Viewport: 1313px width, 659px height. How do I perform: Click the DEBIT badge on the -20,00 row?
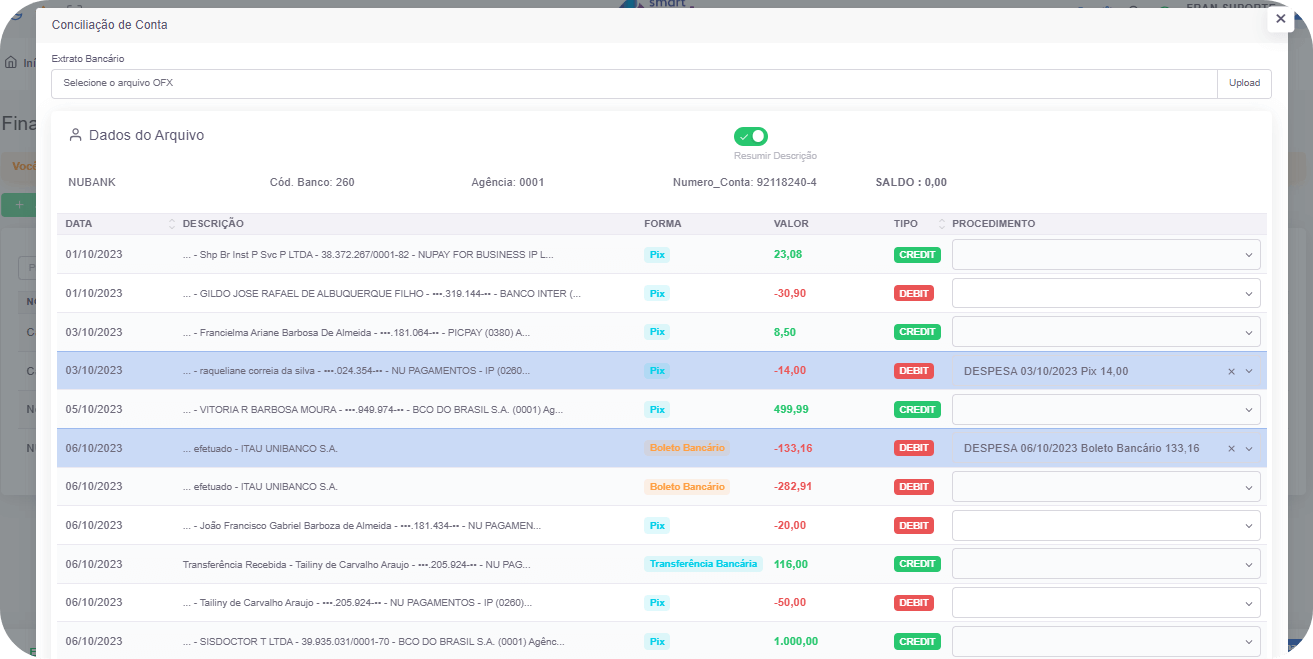(913, 526)
